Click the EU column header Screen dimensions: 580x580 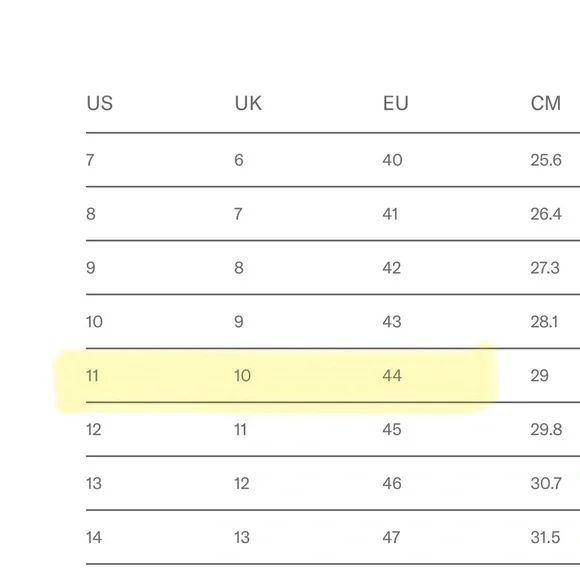tap(395, 103)
